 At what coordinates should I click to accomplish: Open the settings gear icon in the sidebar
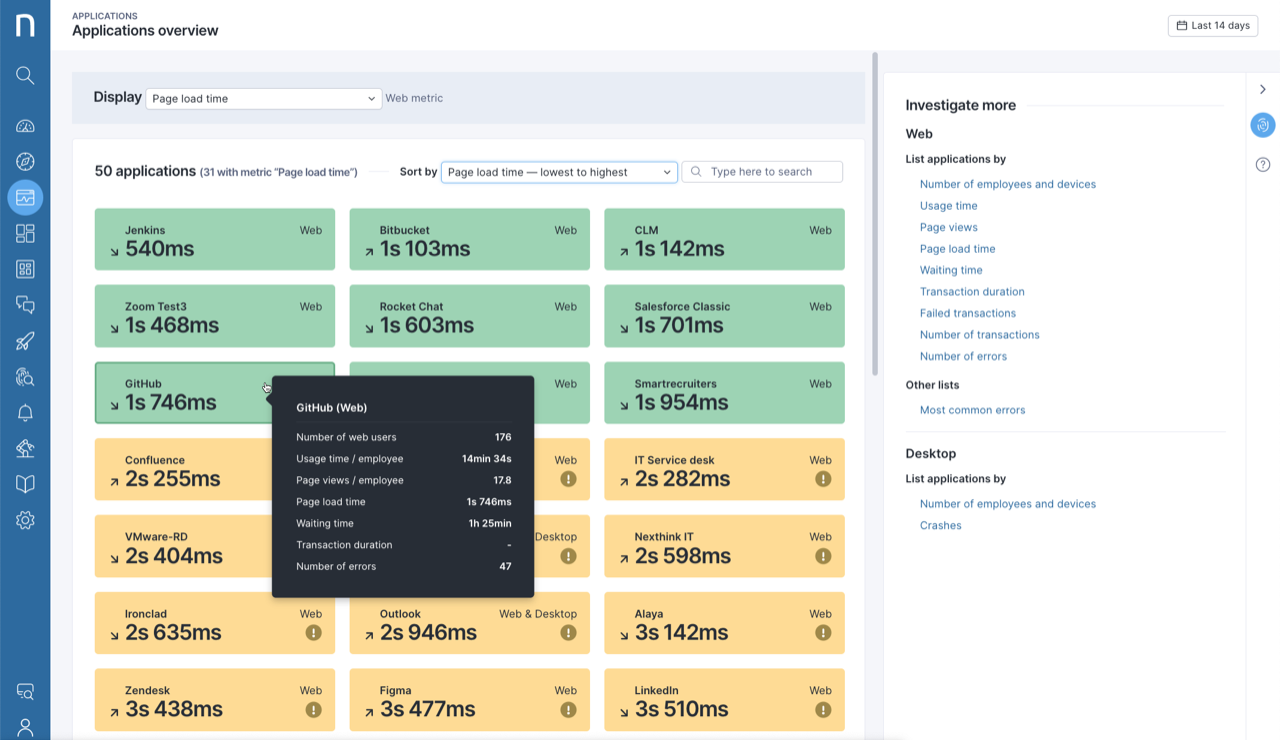[x=25, y=520]
